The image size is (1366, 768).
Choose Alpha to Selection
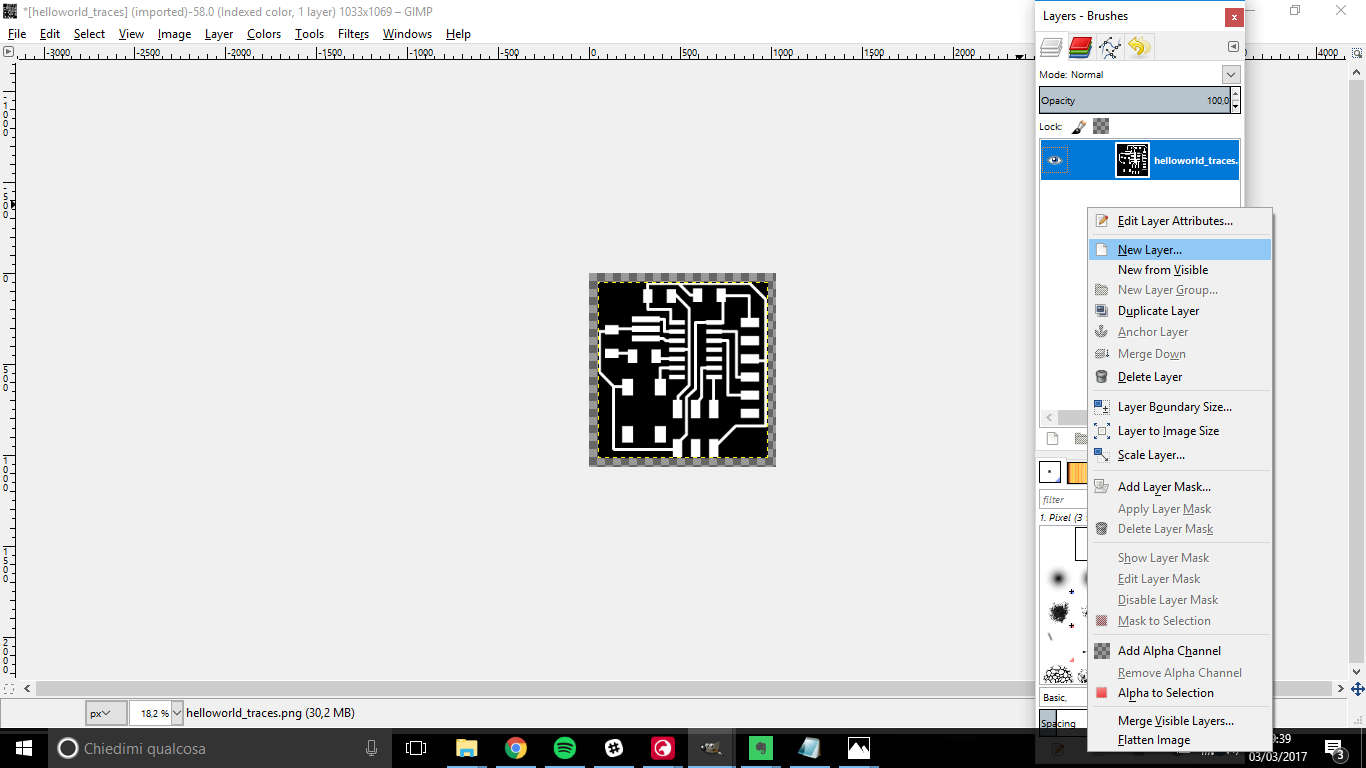pyautogui.click(x=1180, y=693)
